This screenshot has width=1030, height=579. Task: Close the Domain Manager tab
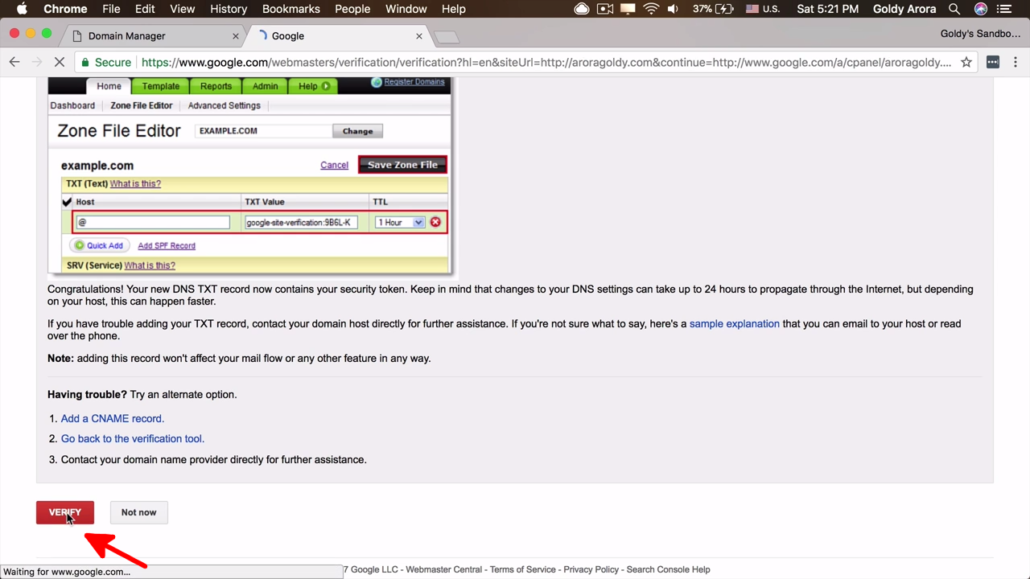coord(236,36)
